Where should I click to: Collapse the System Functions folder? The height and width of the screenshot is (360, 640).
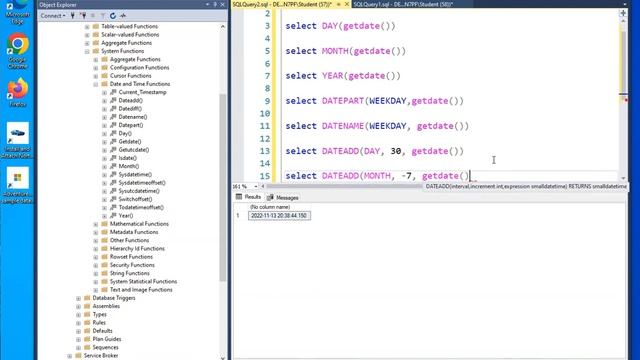87,51
